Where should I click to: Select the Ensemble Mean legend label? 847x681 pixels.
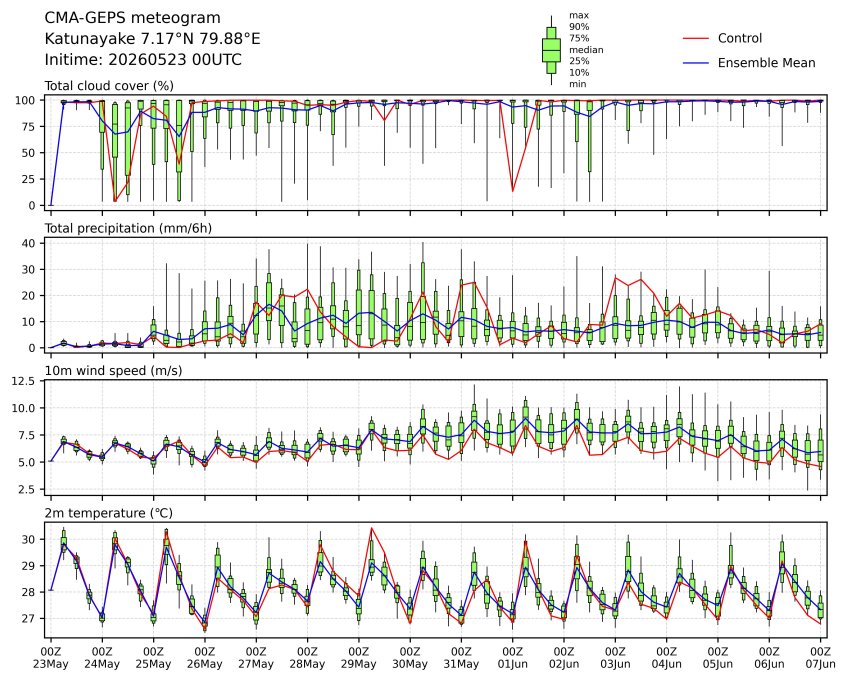click(767, 63)
